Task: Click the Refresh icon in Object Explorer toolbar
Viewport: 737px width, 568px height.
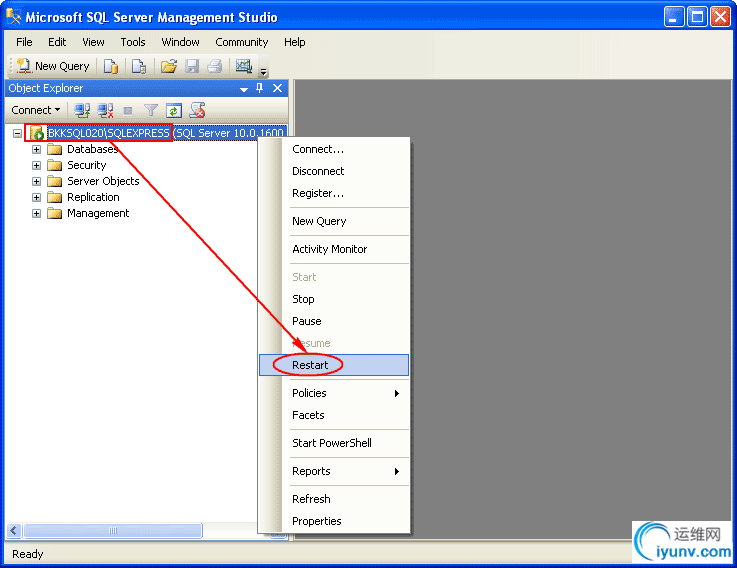Action: (174, 110)
